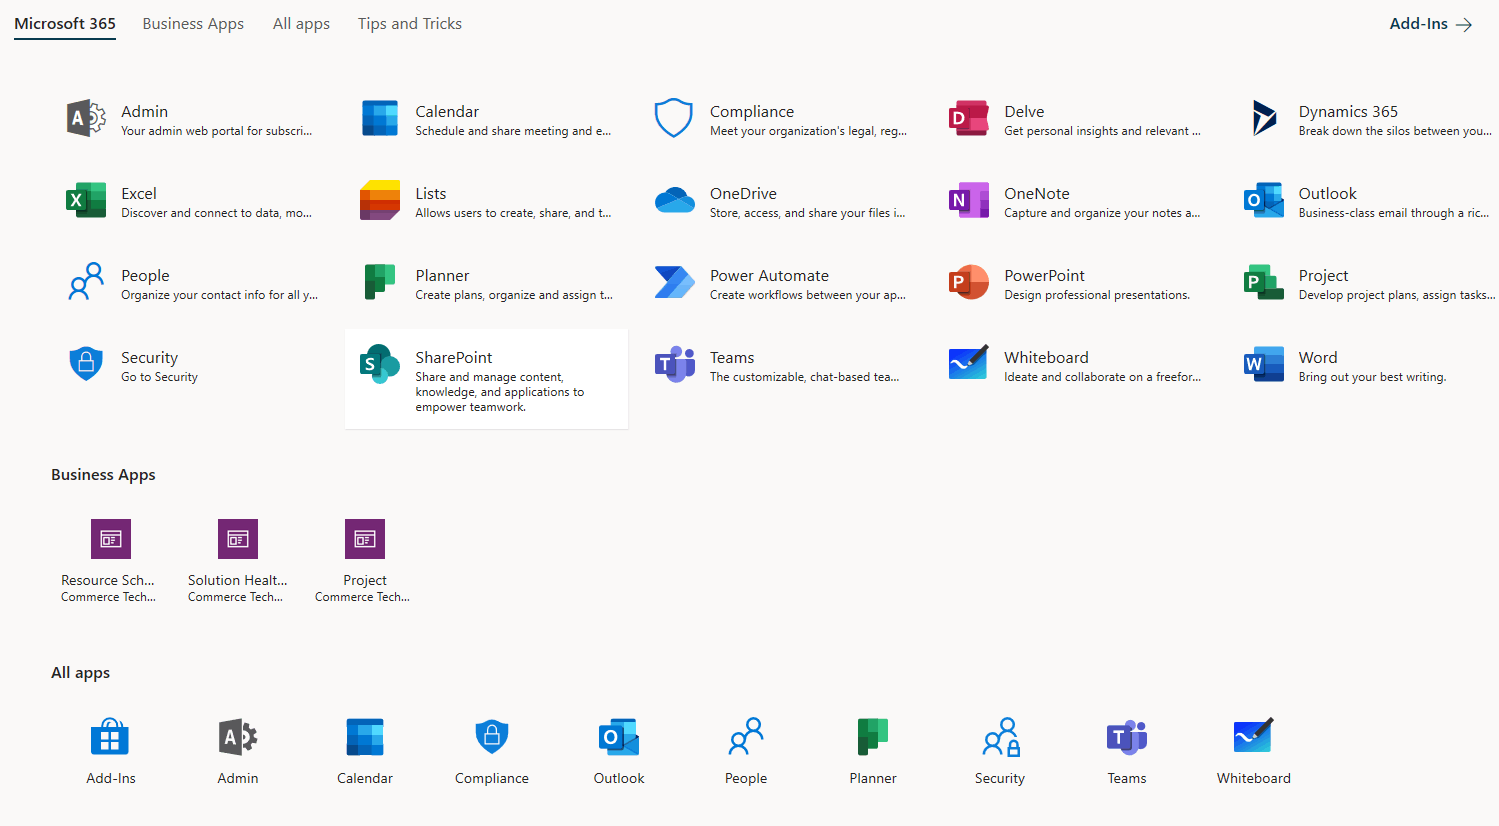Screen dimensions: 1499x826
Task: Click the Planner icon beside Create plans text
Action: pyautogui.click(x=380, y=282)
